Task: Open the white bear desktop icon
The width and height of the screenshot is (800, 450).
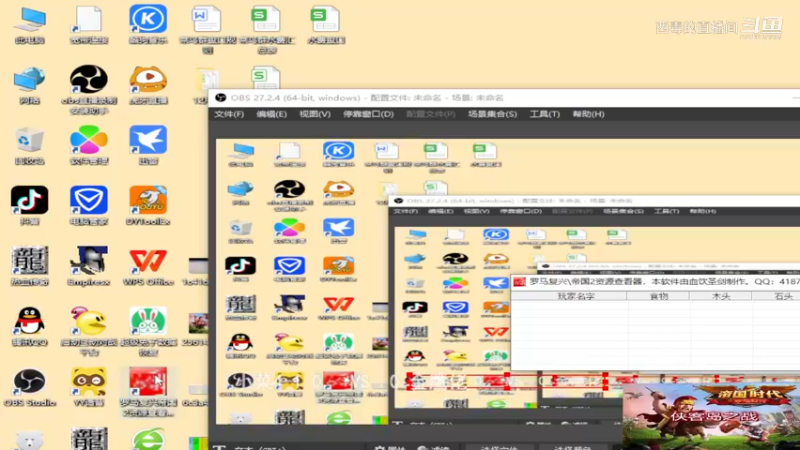Action: [x=30, y=440]
